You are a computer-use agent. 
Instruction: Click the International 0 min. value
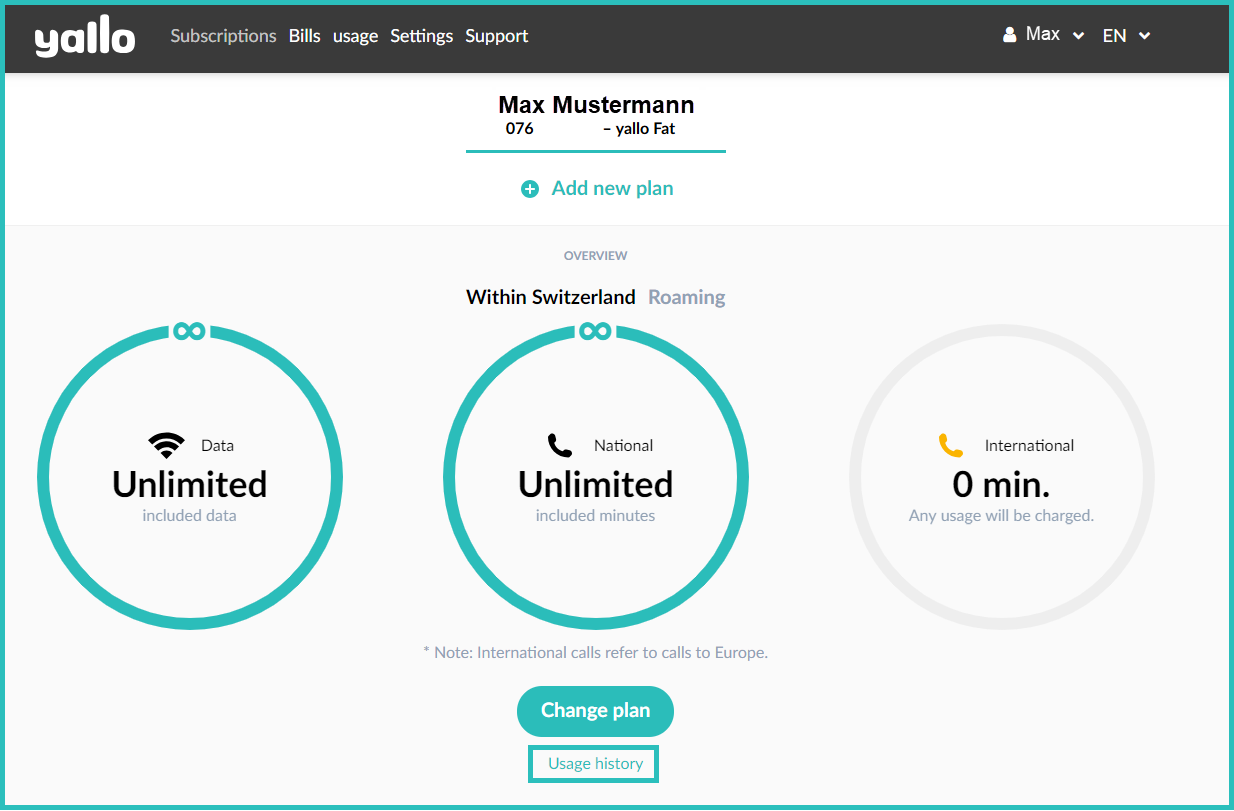tap(1002, 484)
